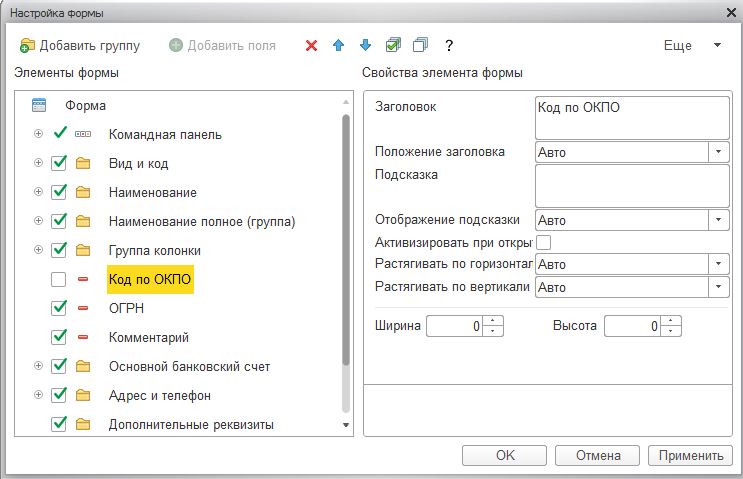743x479 pixels.
Task: Click the Применить button
Action: (690, 455)
